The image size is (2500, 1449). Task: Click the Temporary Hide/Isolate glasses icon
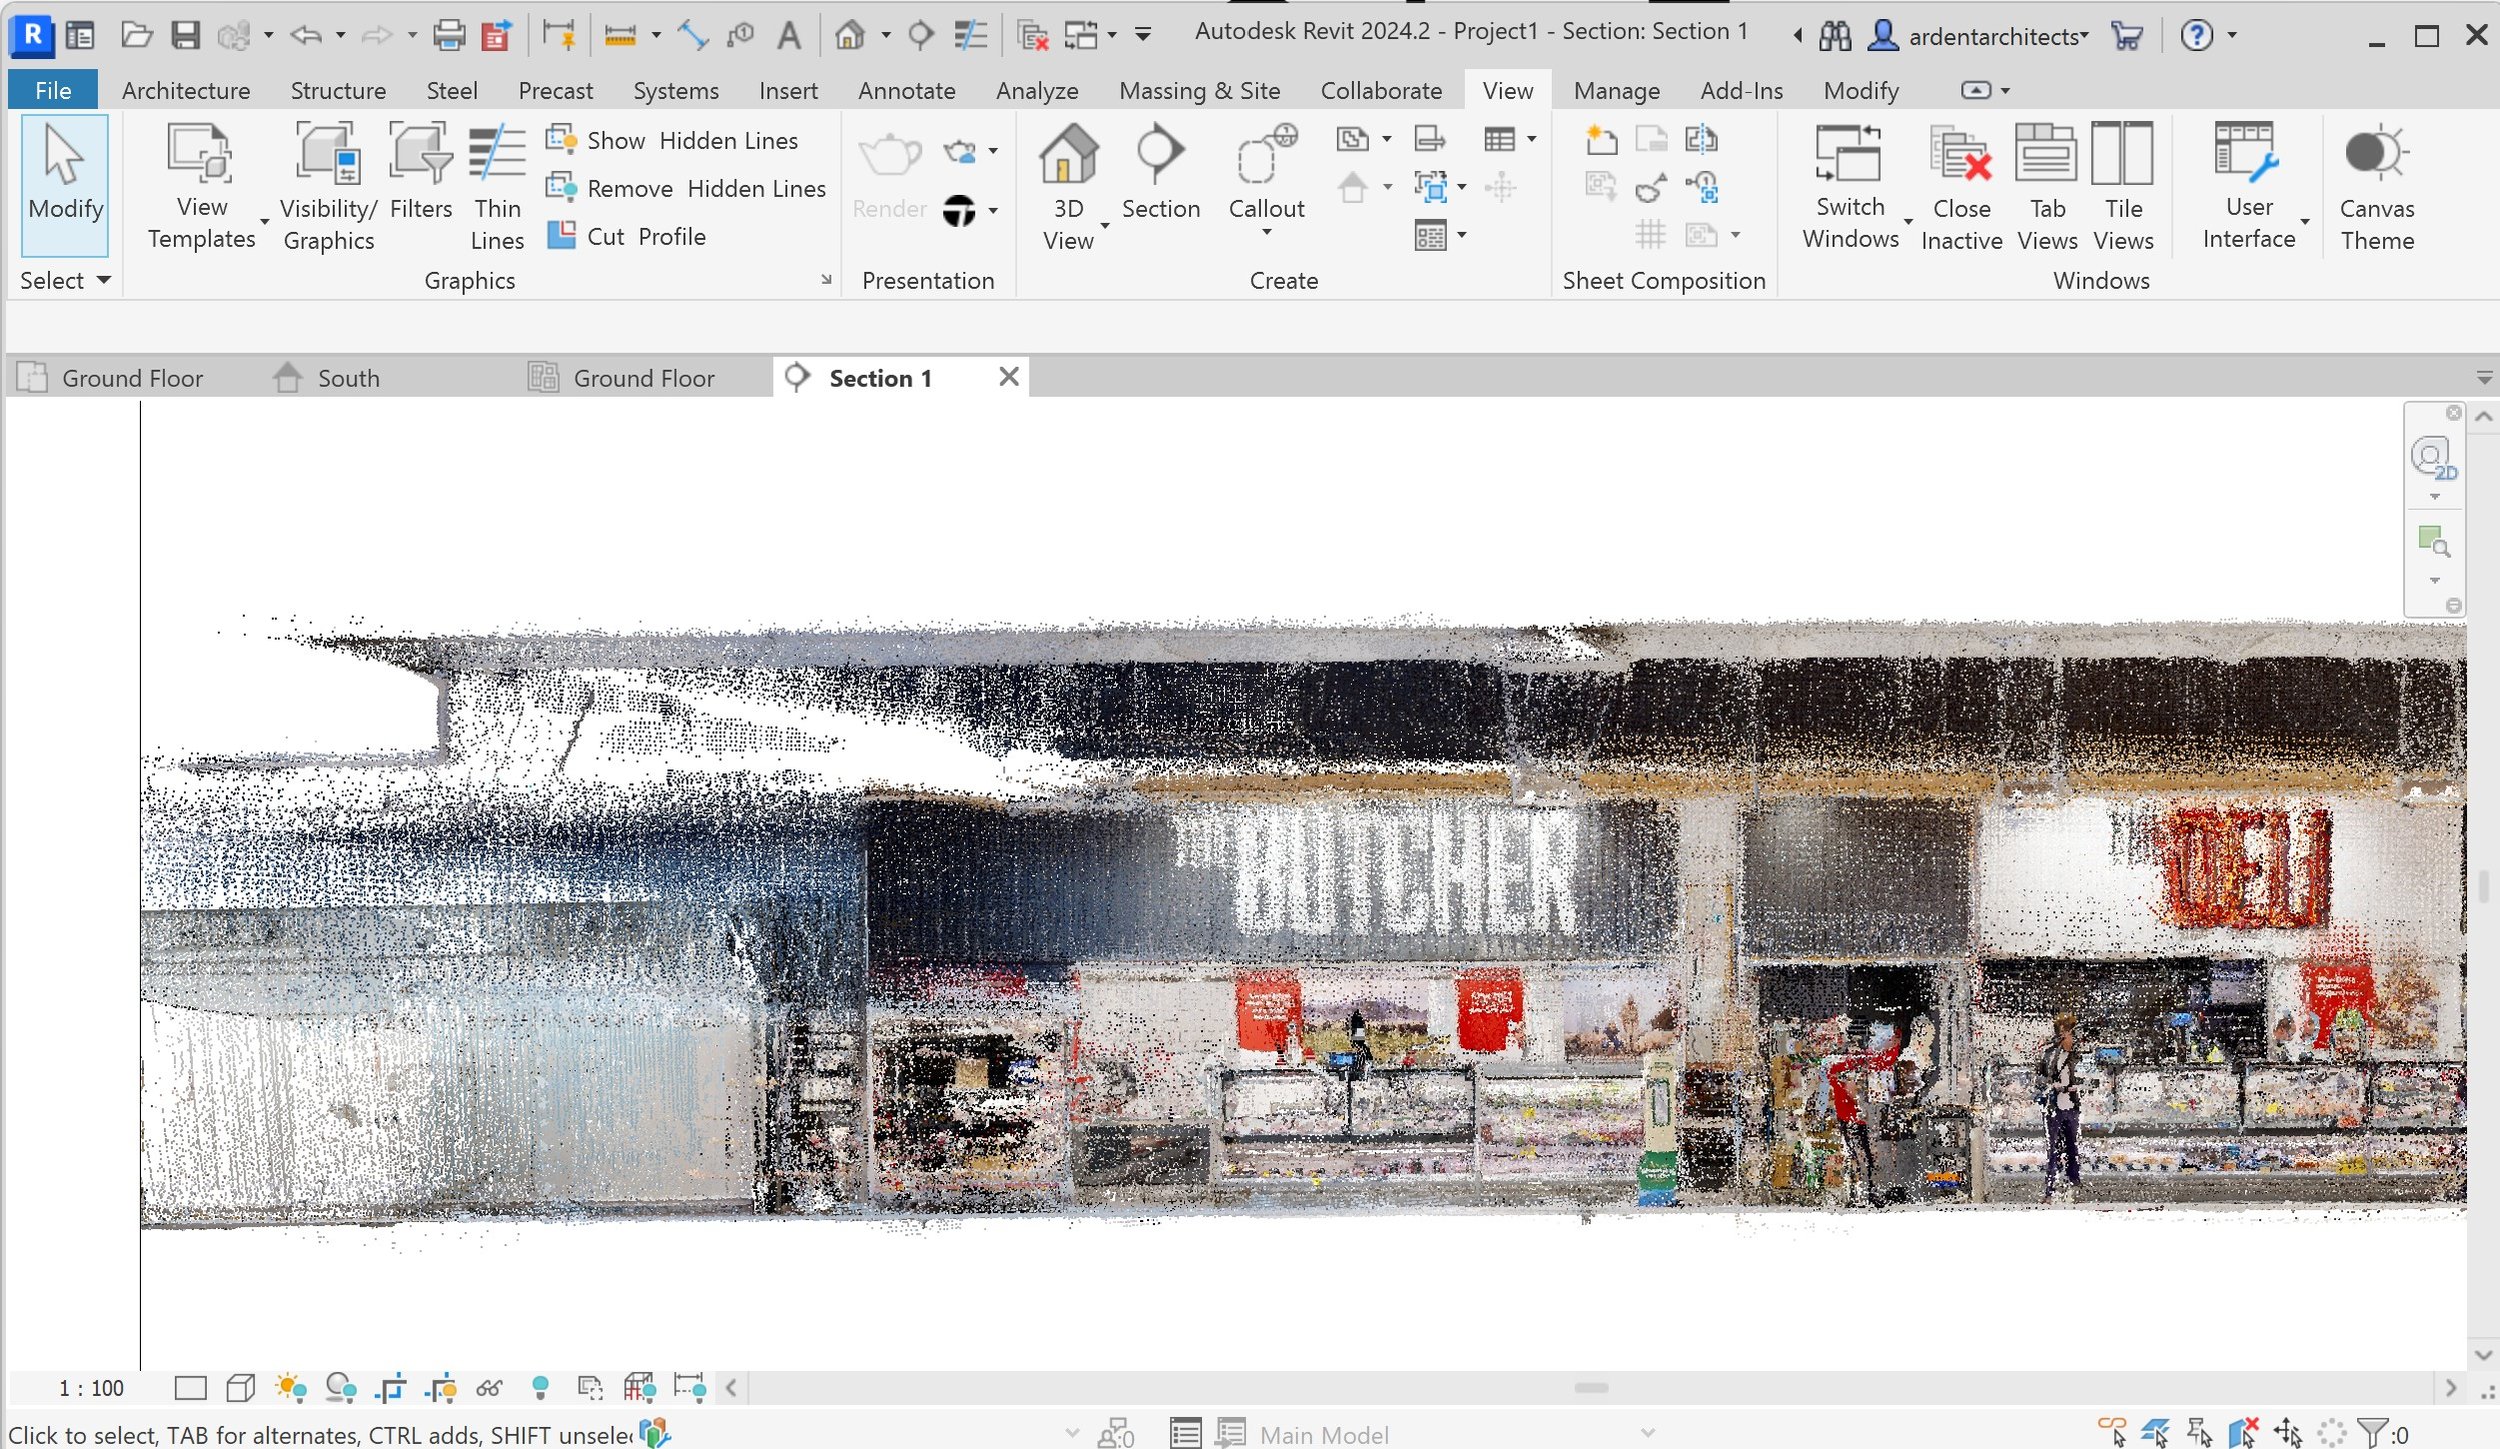click(489, 1388)
